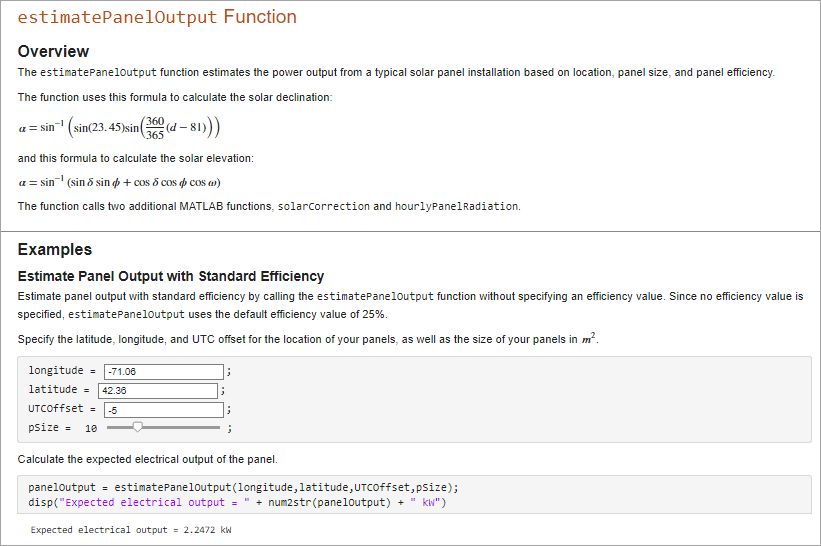Click the pSize value 10

pos(91,428)
